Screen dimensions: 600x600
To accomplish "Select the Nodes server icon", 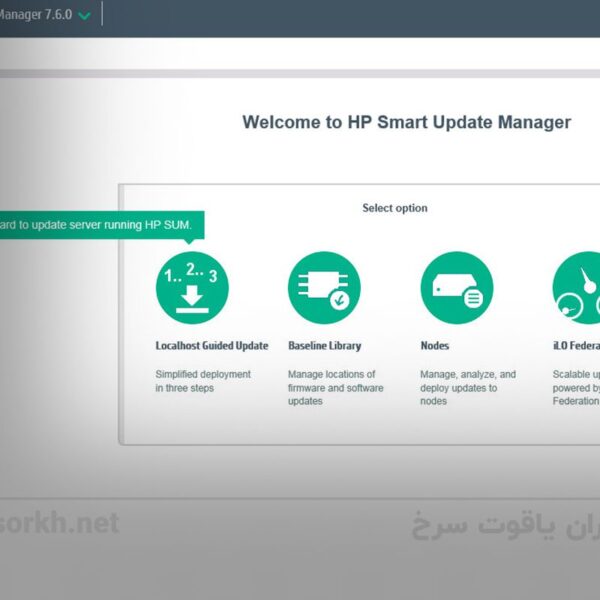I will 457,287.
